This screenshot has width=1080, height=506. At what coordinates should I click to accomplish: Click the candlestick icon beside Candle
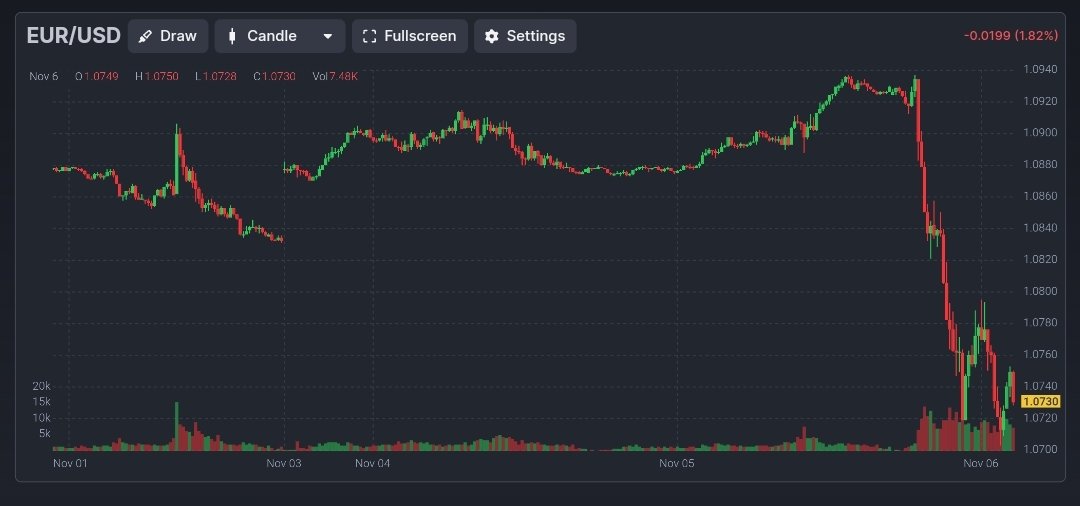232,36
